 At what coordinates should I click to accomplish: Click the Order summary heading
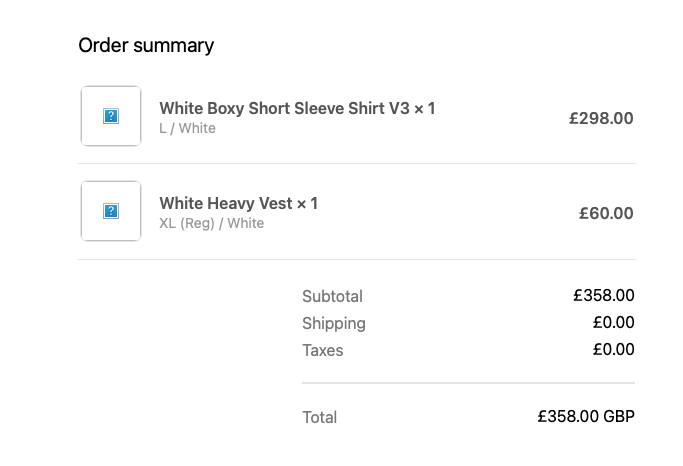[x=146, y=46]
